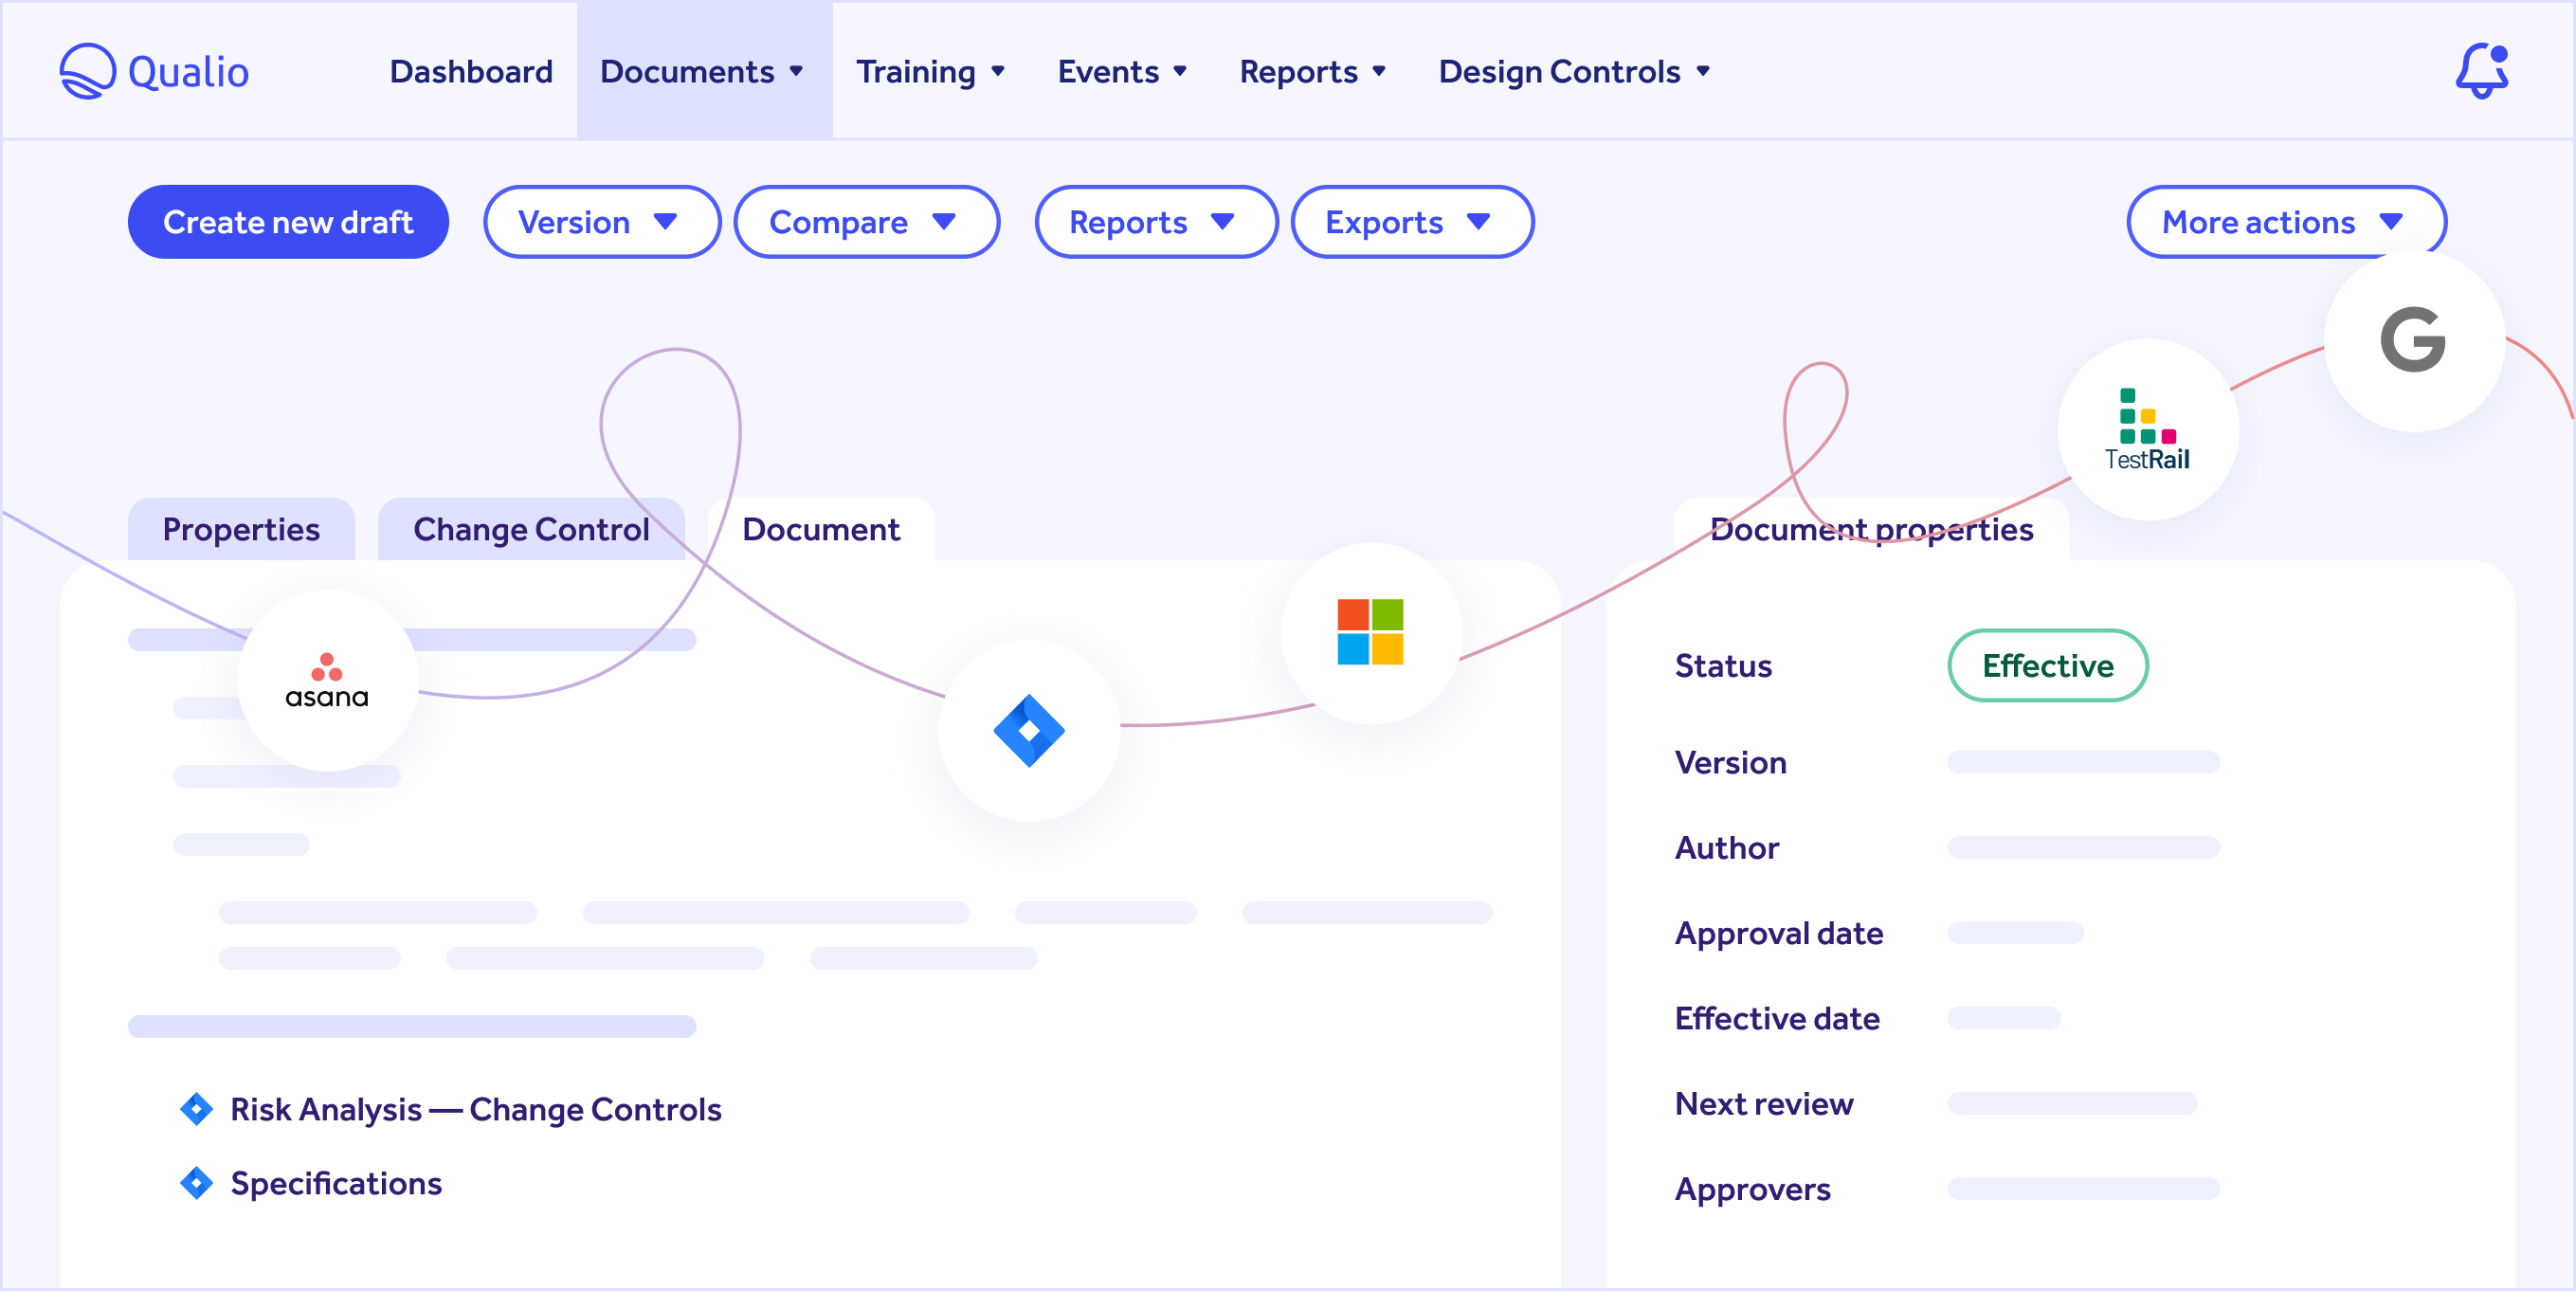Click Jira icon beside Specifications
This screenshot has height=1291, width=2576.
click(196, 1183)
